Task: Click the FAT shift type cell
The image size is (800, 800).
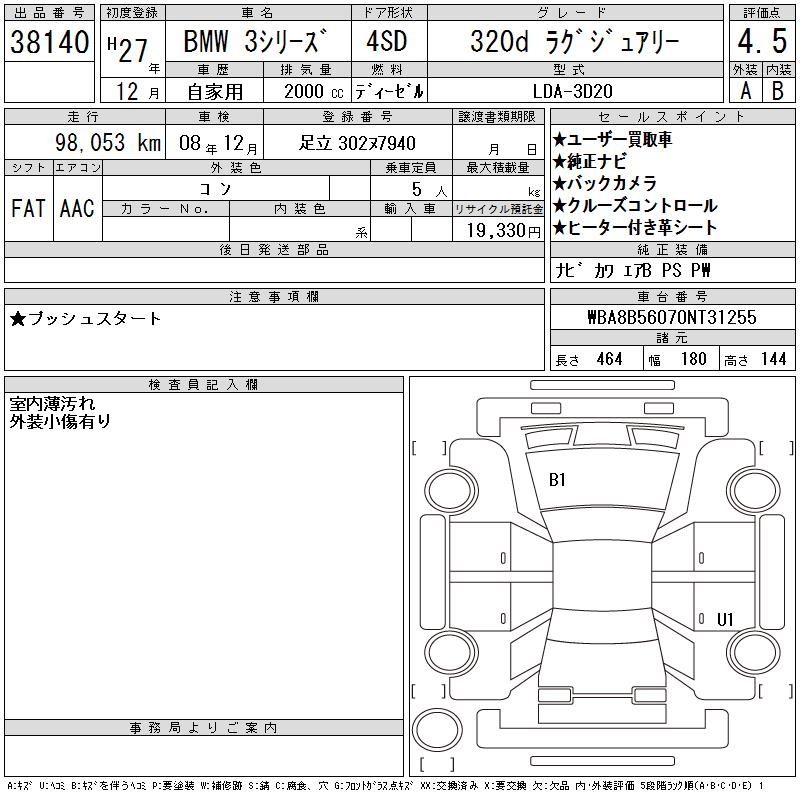Action: (x=28, y=208)
